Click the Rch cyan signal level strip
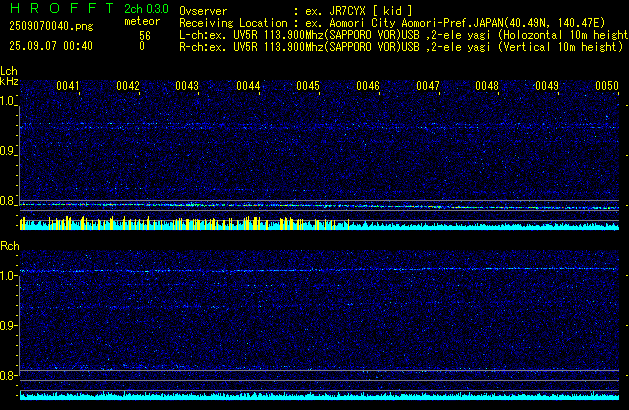The height and width of the screenshot is (410, 629). point(319,396)
